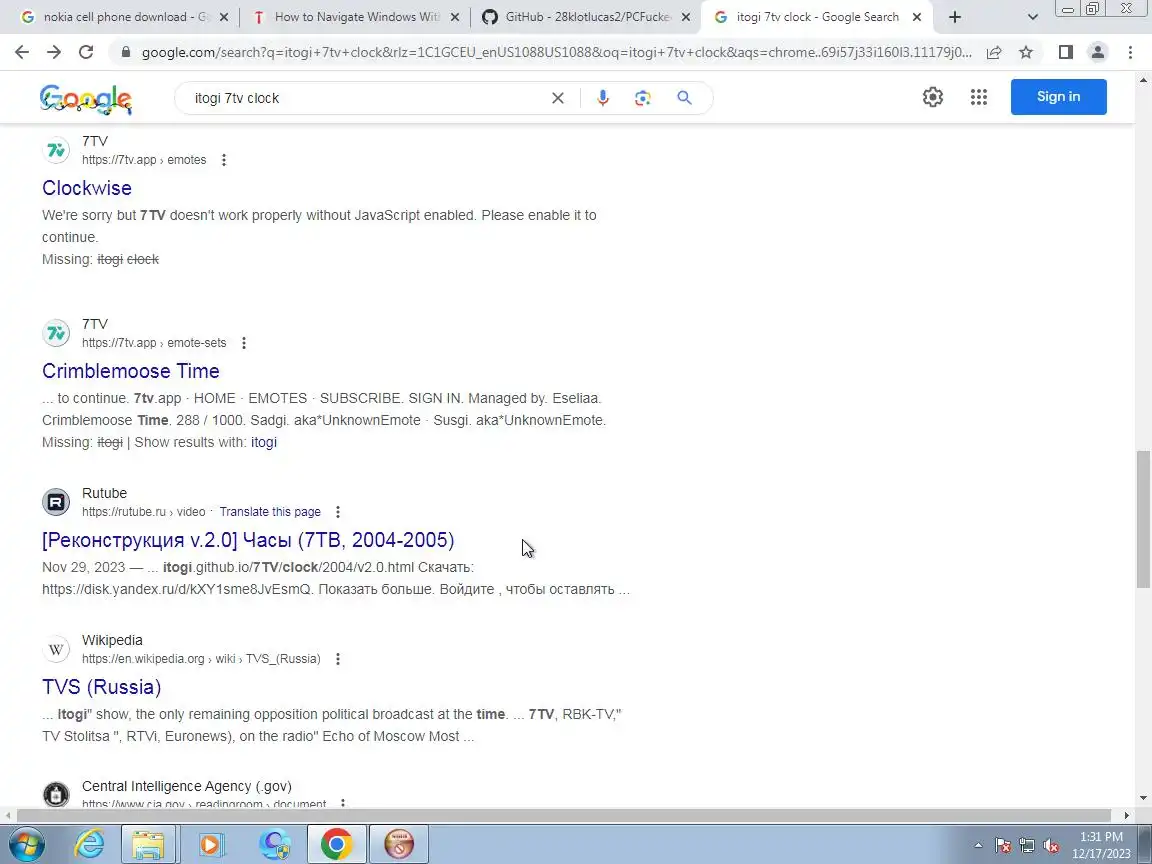Screen dimensions: 1152x864
Task: Go back with the browser back arrow
Action: 22,52
